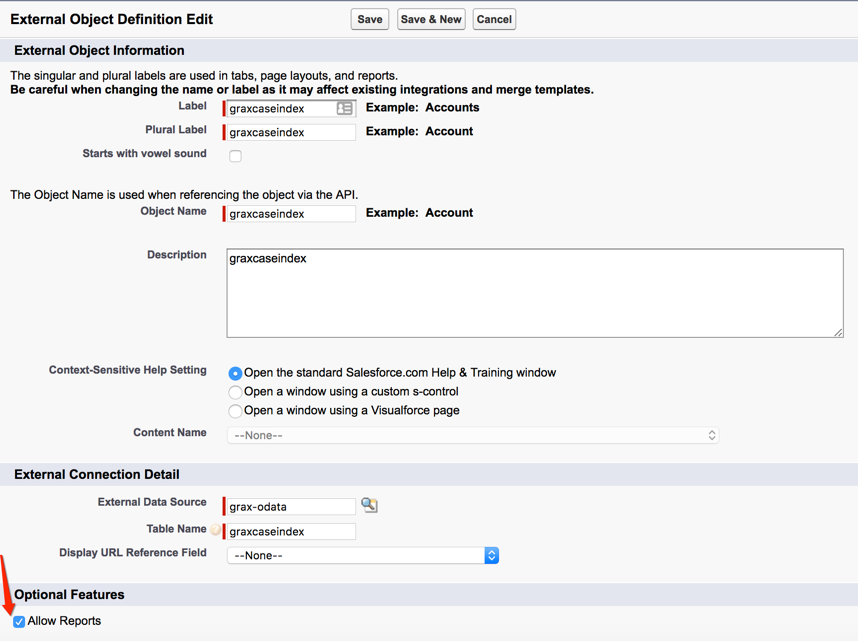The image size is (858, 641).
Task: Select standard Salesforce.com Help & Training window option
Action: pyautogui.click(x=235, y=373)
